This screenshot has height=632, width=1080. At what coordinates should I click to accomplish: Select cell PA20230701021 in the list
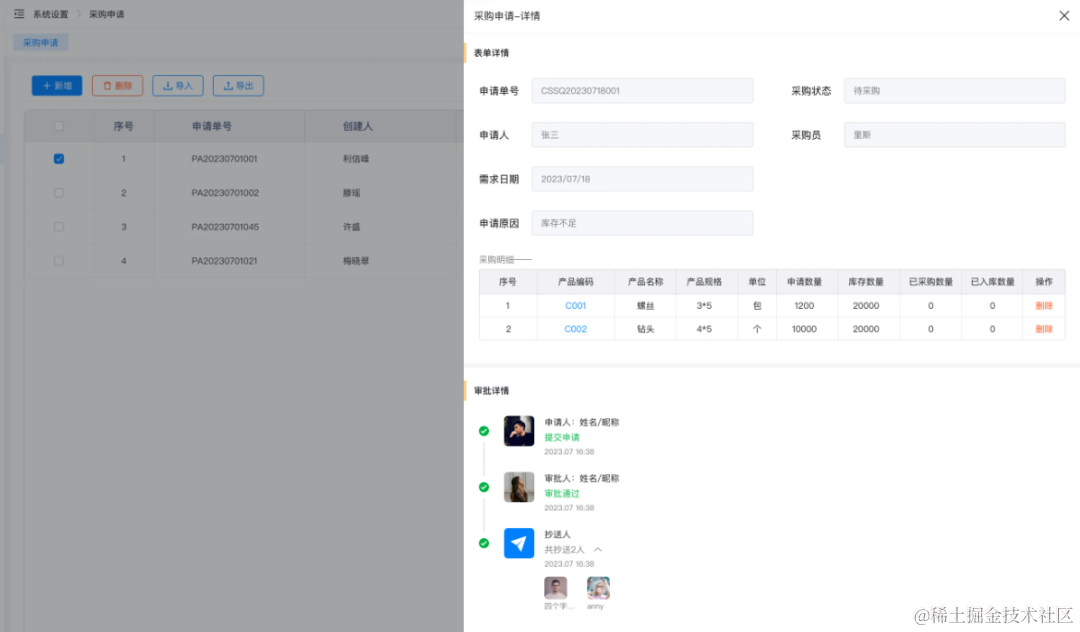pyautogui.click(x=225, y=261)
